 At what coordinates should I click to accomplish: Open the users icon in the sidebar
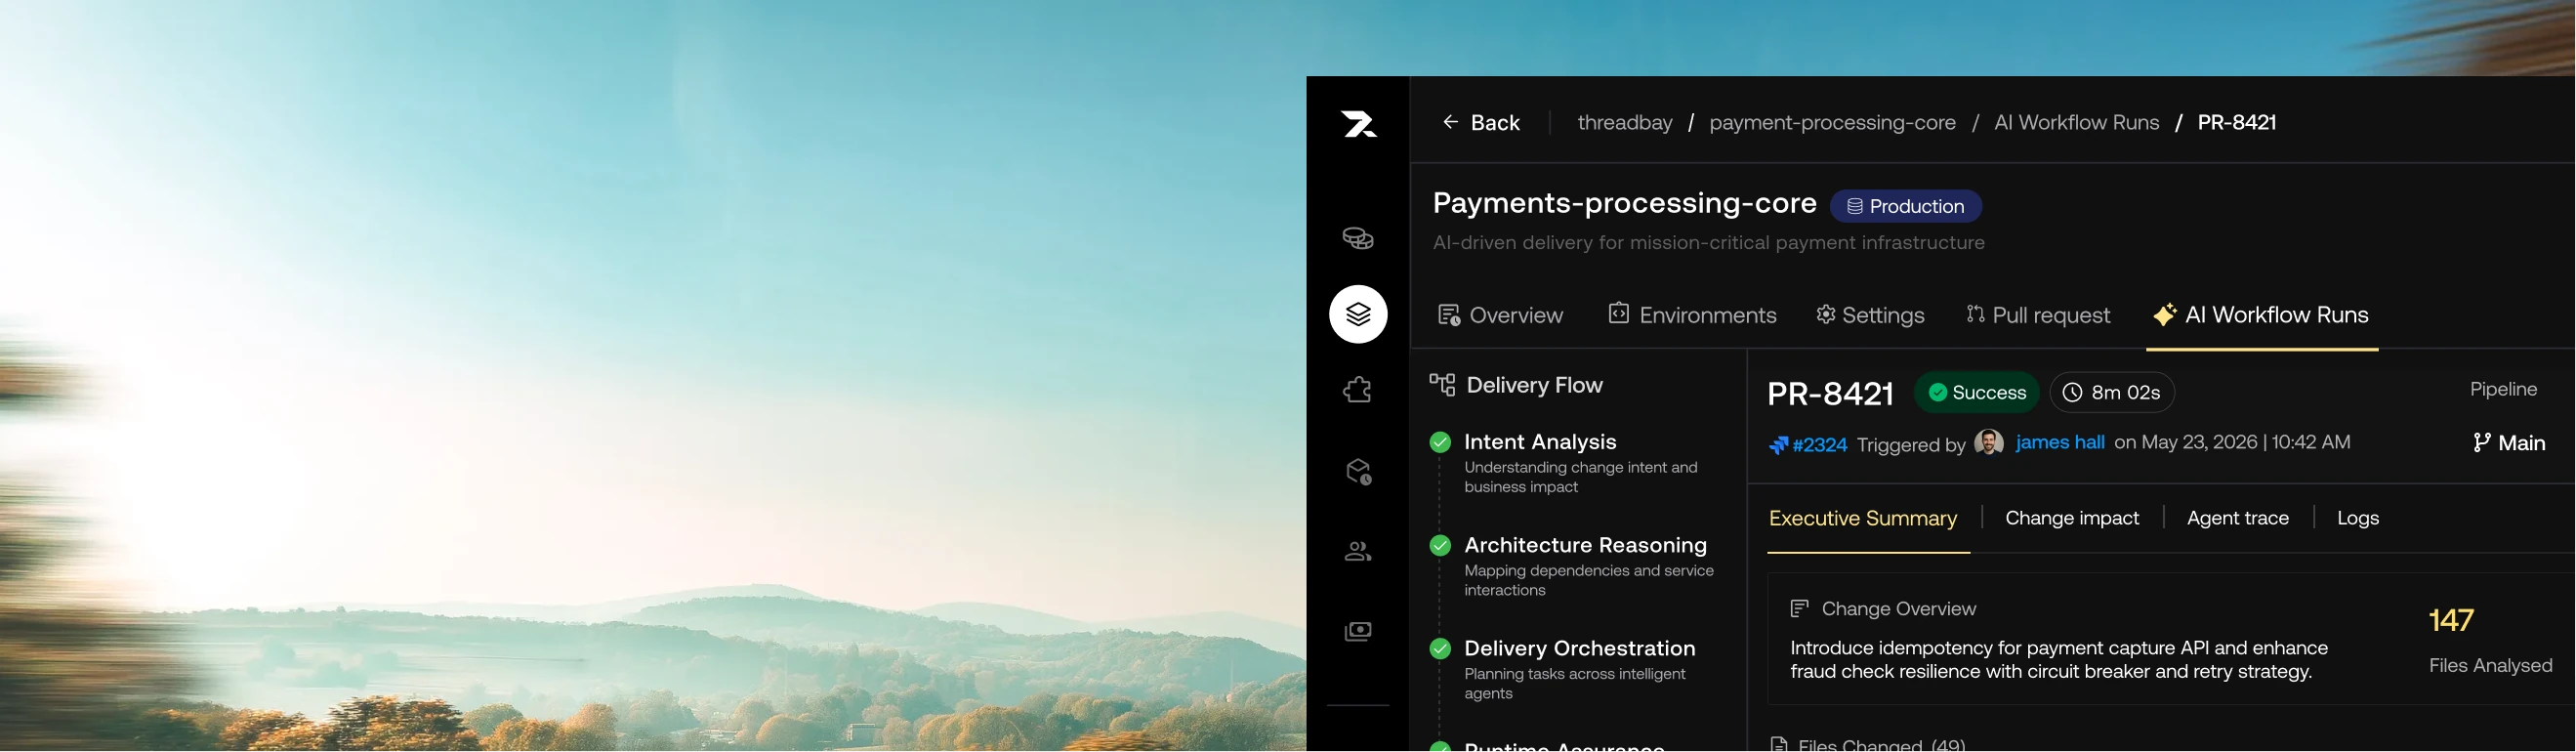tap(1358, 551)
